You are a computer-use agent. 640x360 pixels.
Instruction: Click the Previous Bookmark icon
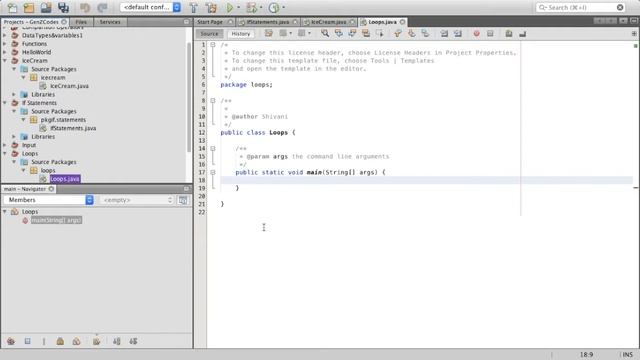(398, 33)
